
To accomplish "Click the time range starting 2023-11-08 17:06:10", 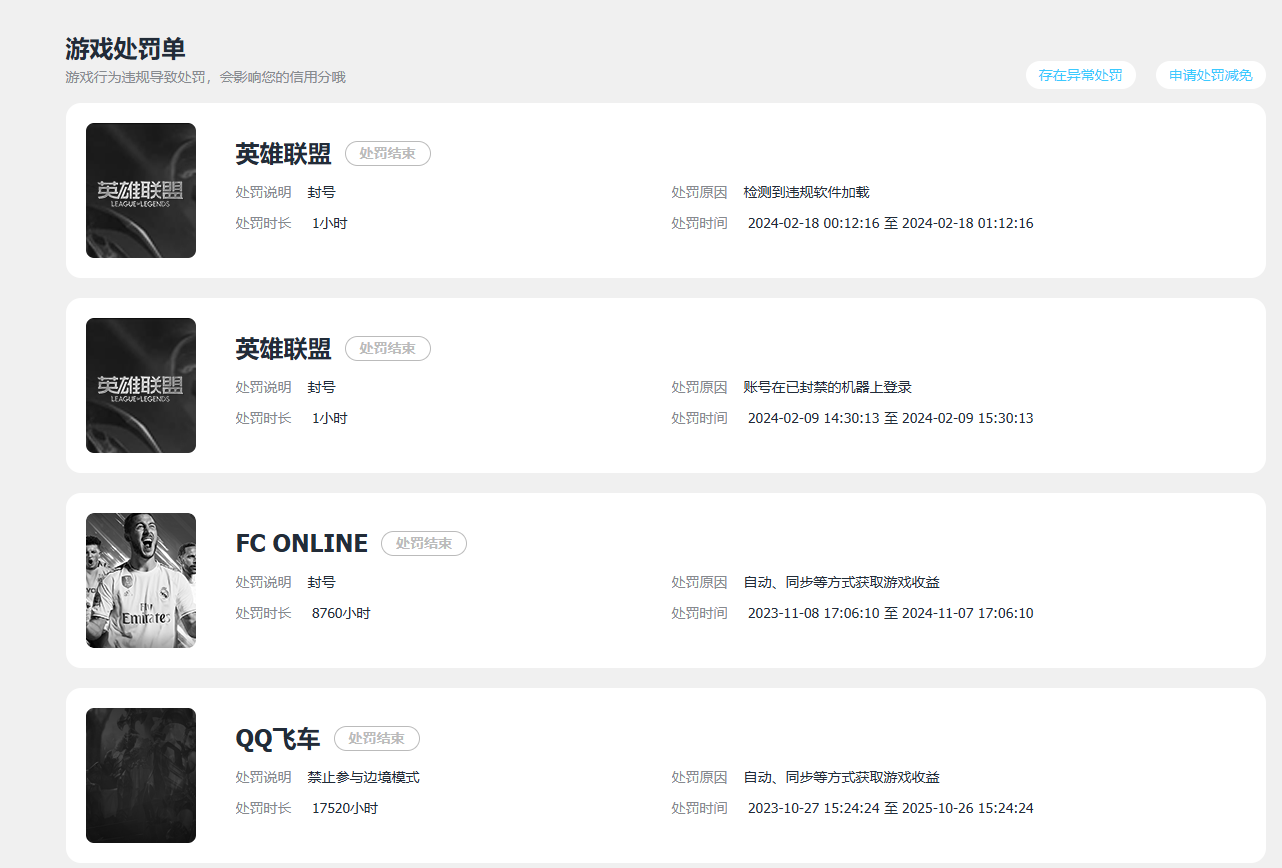I will pyautogui.click(x=891, y=613).
